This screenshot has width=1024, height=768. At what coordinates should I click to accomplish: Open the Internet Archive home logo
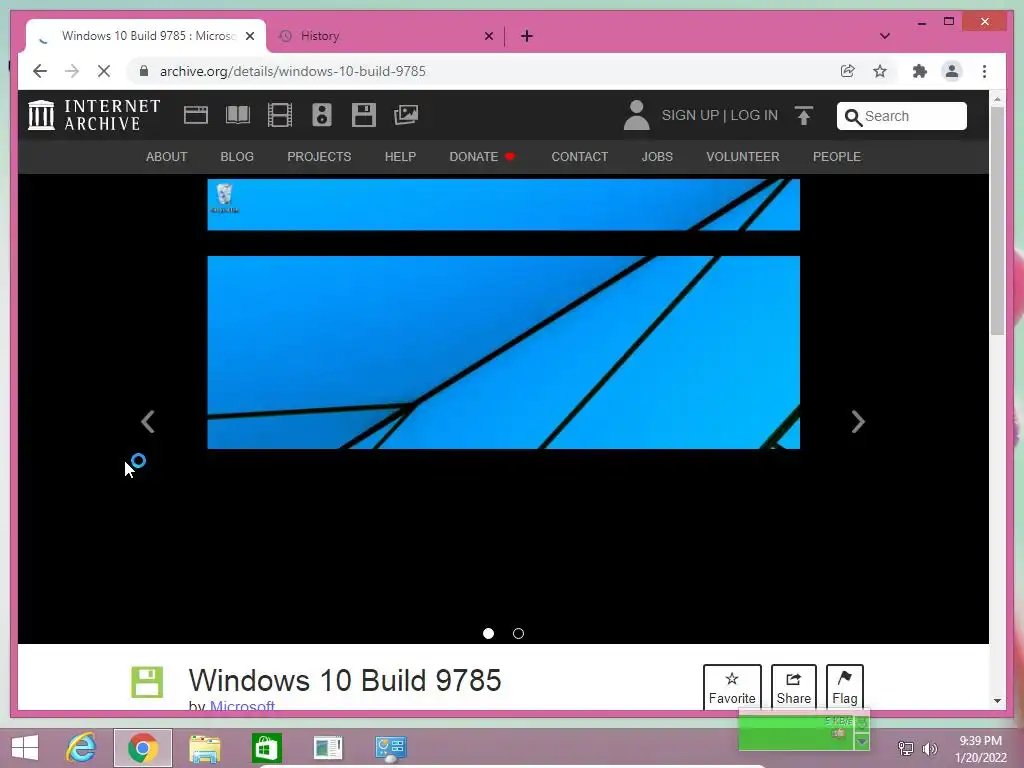94,115
